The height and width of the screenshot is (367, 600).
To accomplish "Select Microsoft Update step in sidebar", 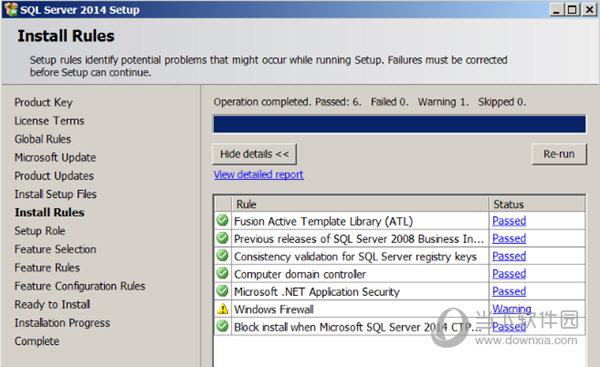I will click(55, 157).
